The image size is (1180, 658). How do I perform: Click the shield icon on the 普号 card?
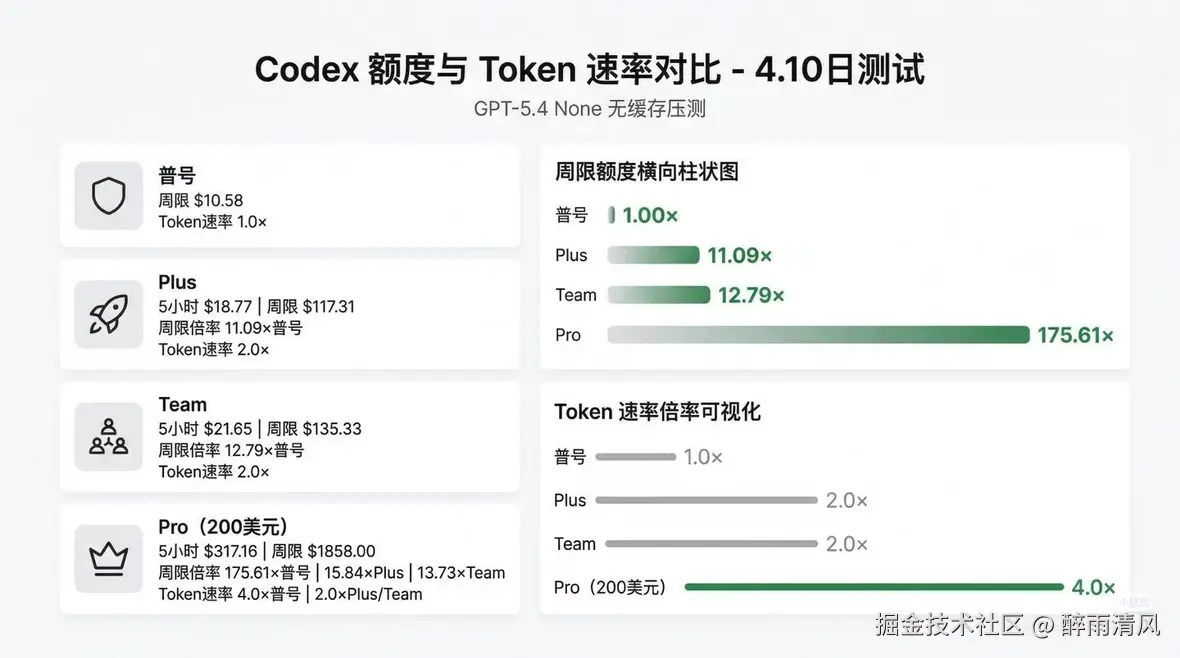pyautogui.click(x=108, y=197)
